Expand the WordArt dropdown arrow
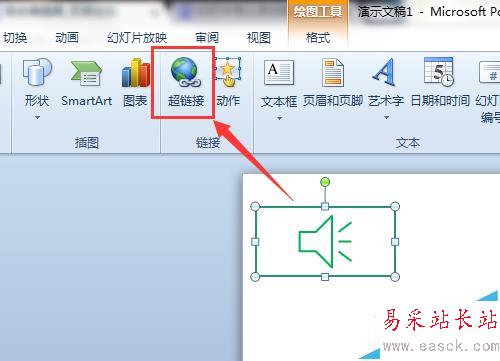This screenshot has width=500, height=361. point(386,117)
